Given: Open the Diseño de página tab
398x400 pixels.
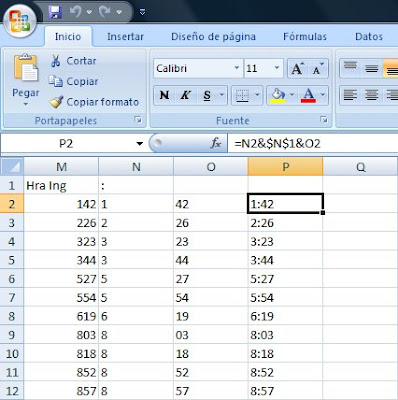Looking at the screenshot, I should tap(213, 36).
